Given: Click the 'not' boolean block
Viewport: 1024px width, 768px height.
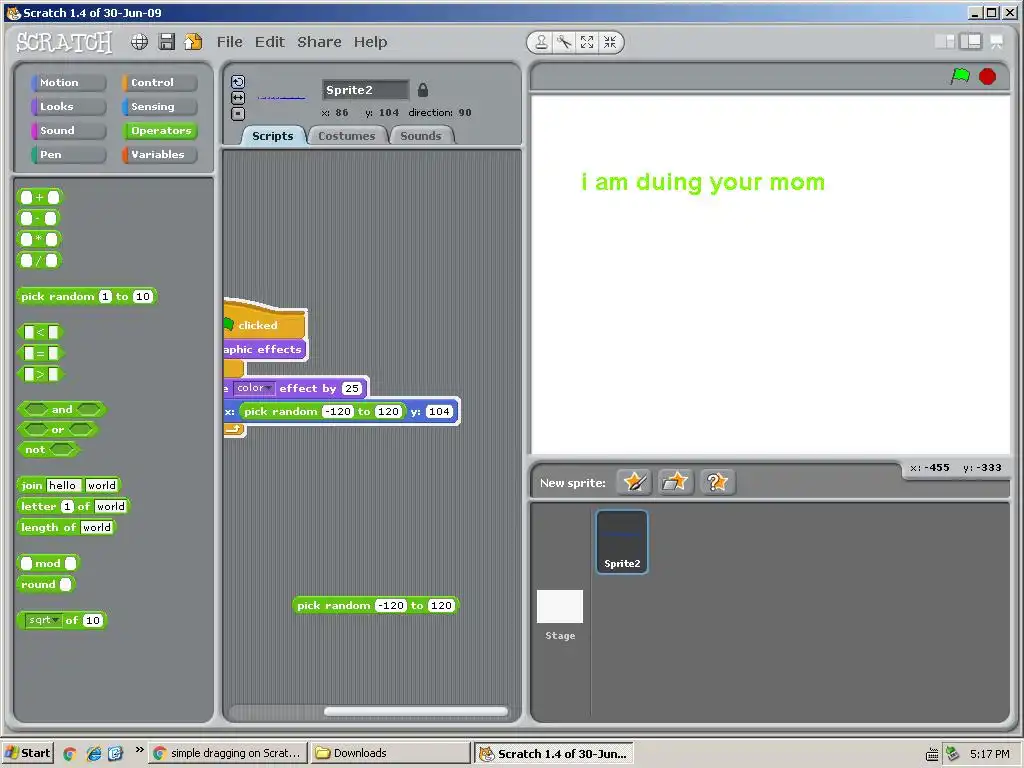Looking at the screenshot, I should coord(48,450).
